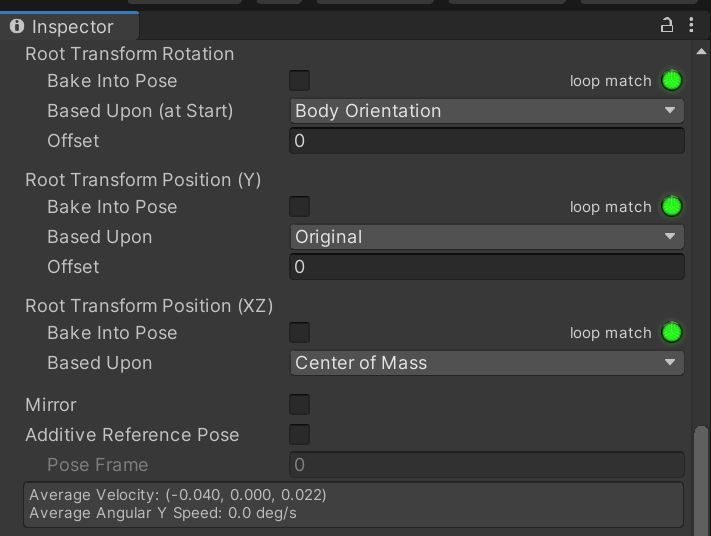Click the Root Transform Position (Y) heading

pyautogui.click(x=143, y=180)
